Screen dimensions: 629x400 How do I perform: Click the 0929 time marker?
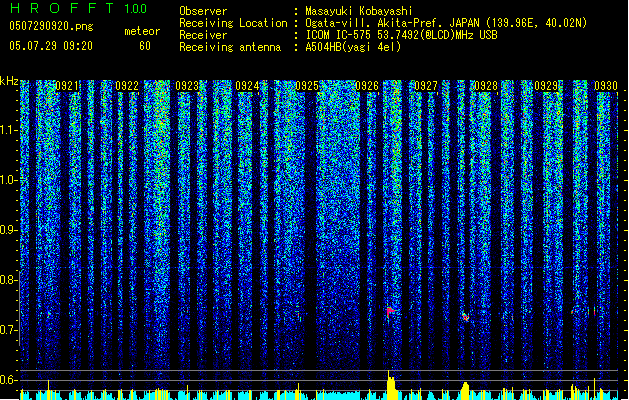click(x=546, y=86)
